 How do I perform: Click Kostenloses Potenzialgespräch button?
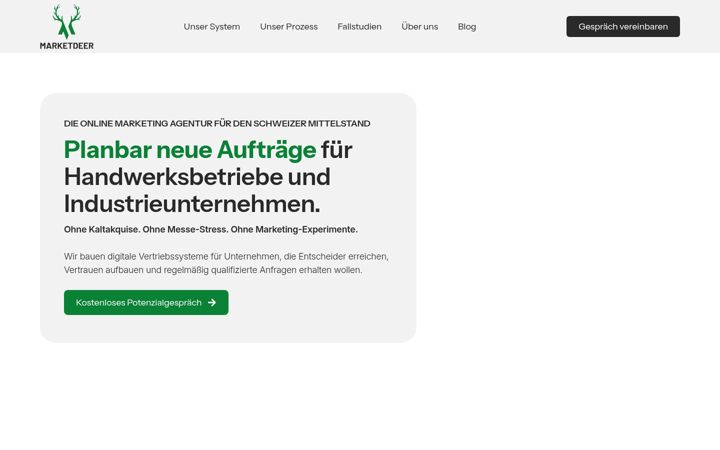pos(146,303)
